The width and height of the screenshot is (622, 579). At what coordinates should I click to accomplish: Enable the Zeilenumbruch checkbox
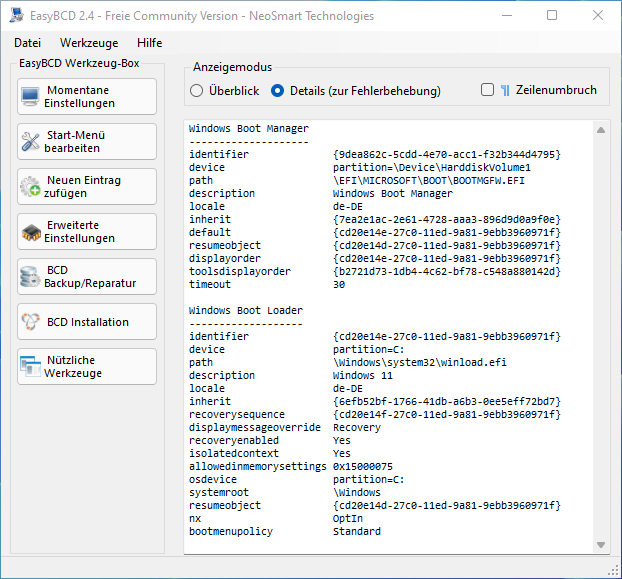click(x=487, y=90)
